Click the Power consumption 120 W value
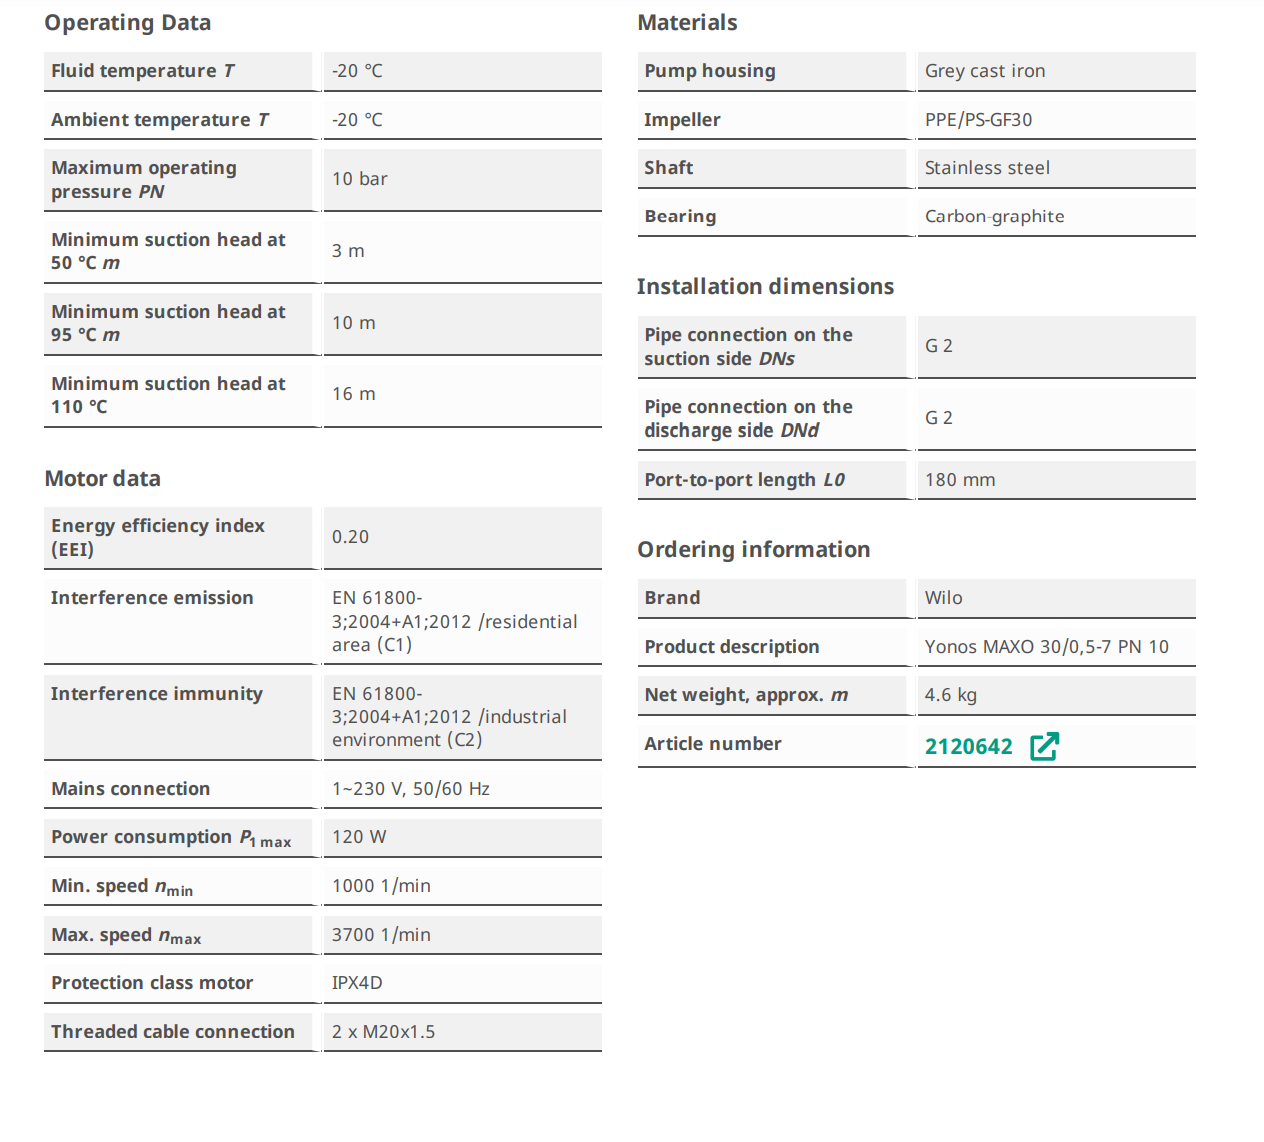Screen dimensions: 1264x1142 pos(359,837)
